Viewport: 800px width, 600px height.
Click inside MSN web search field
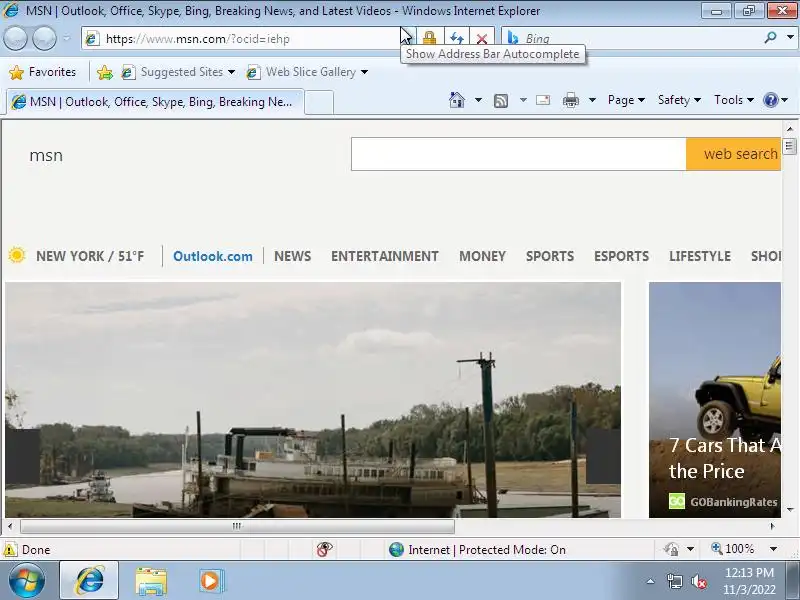pyautogui.click(x=518, y=154)
